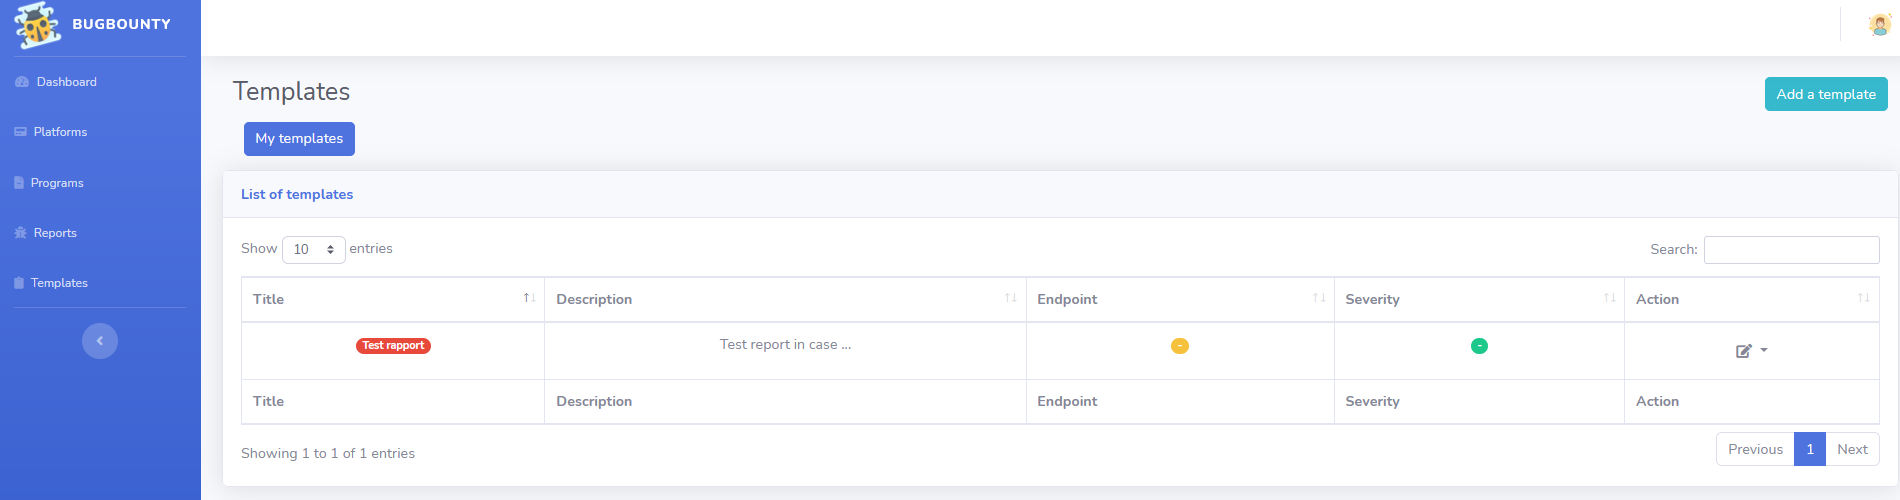Screen dimensions: 1900x500
Task: Click the My templates tab button
Action: tap(299, 139)
